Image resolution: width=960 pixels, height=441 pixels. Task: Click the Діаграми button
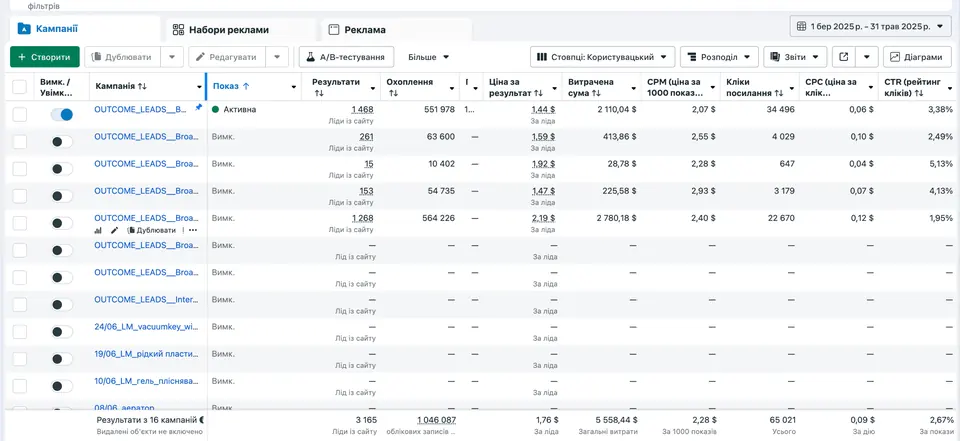(x=917, y=57)
